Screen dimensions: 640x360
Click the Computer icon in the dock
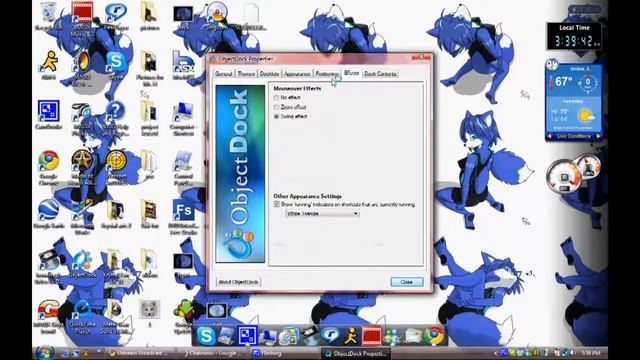(x=268, y=336)
